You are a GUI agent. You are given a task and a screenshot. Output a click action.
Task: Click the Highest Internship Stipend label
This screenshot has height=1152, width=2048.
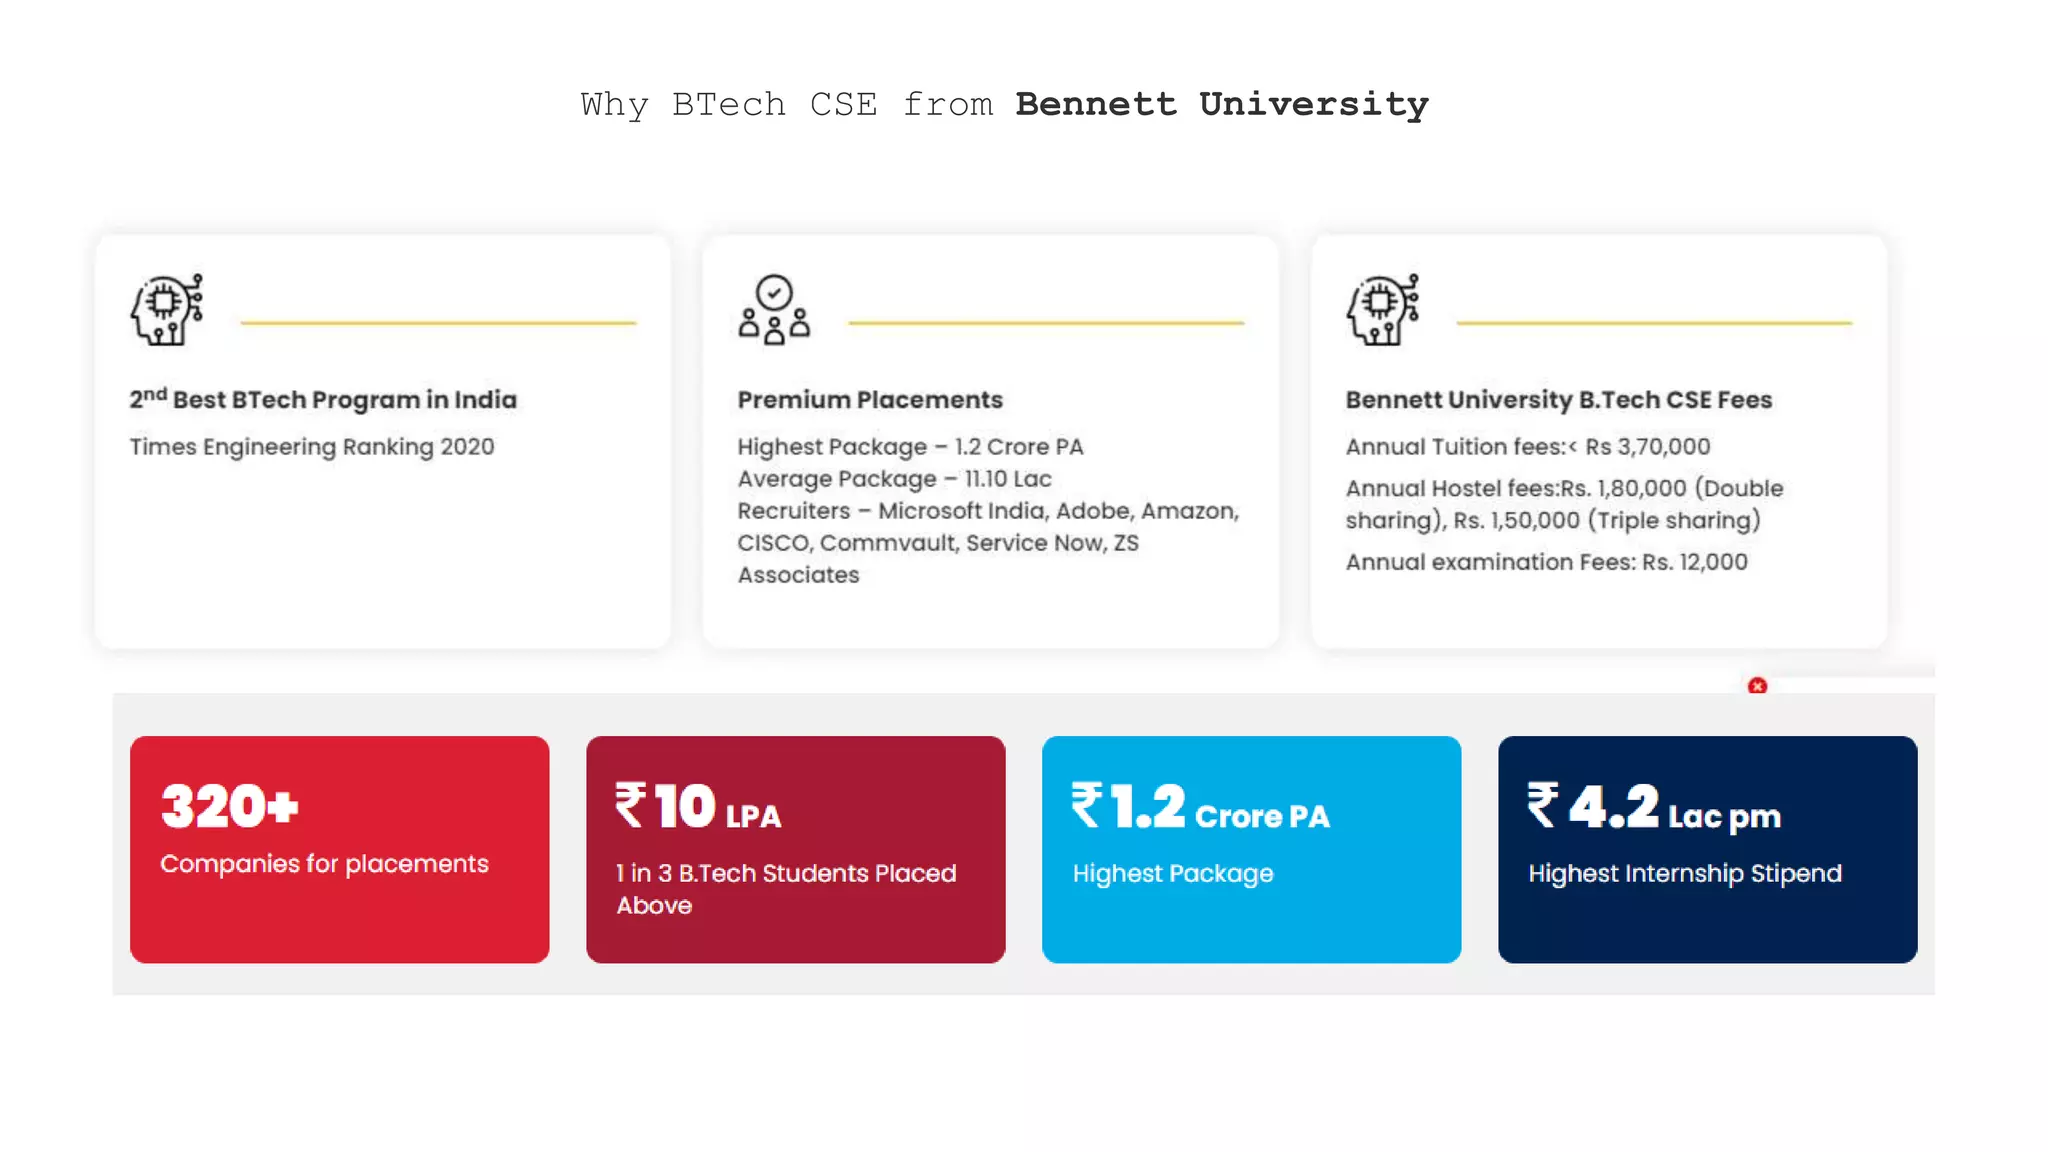[1684, 873]
